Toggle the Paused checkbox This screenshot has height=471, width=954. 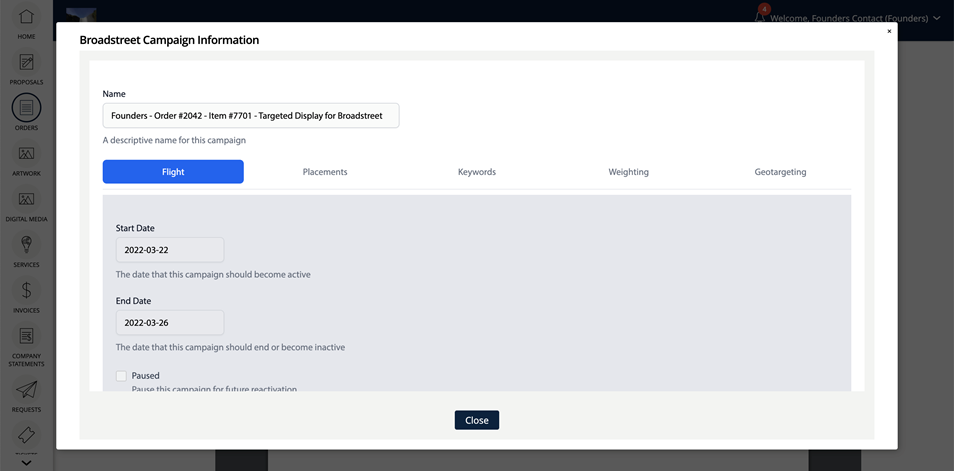click(122, 376)
